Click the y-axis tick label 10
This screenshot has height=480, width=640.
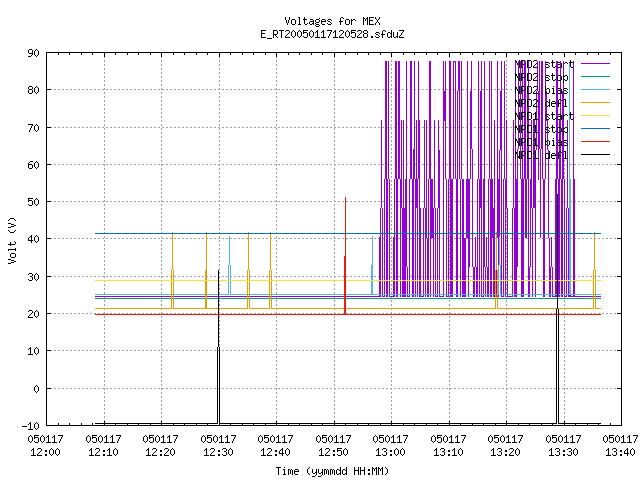[33, 351]
